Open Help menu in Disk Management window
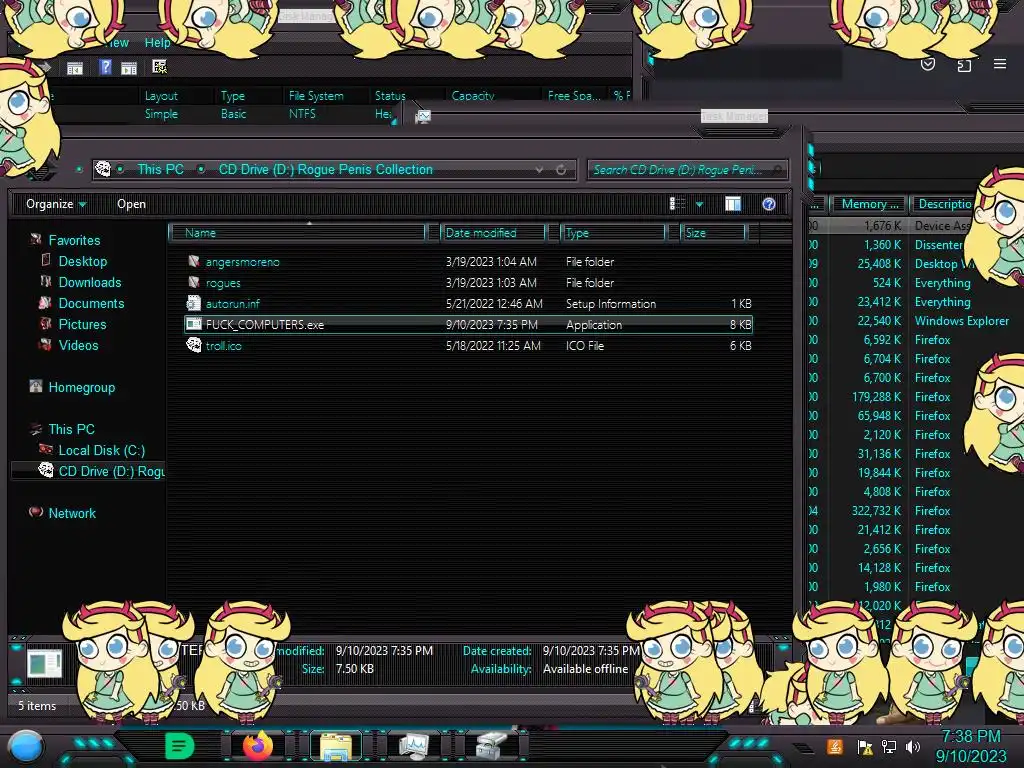Image resolution: width=1024 pixels, height=768 pixels. (x=157, y=42)
